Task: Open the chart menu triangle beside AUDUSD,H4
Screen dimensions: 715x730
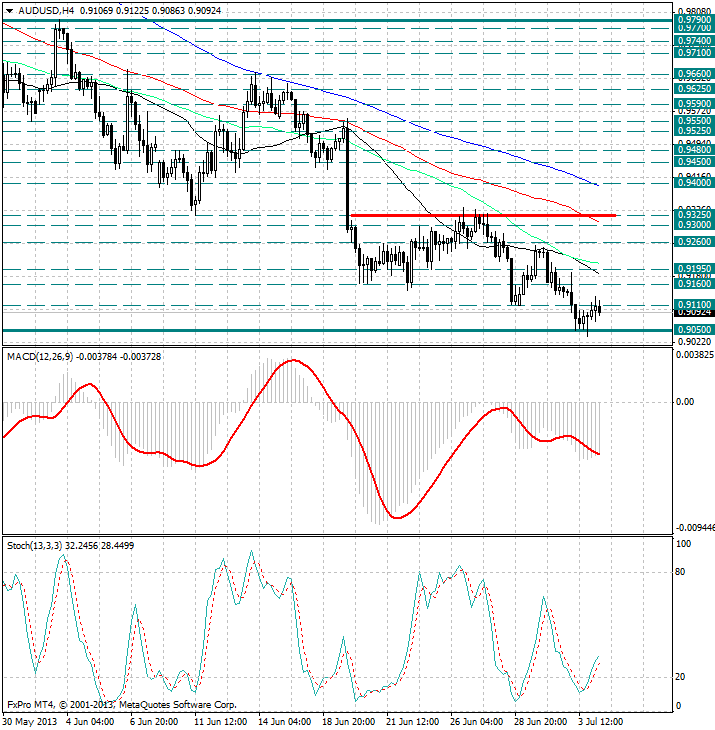Action: (9, 11)
